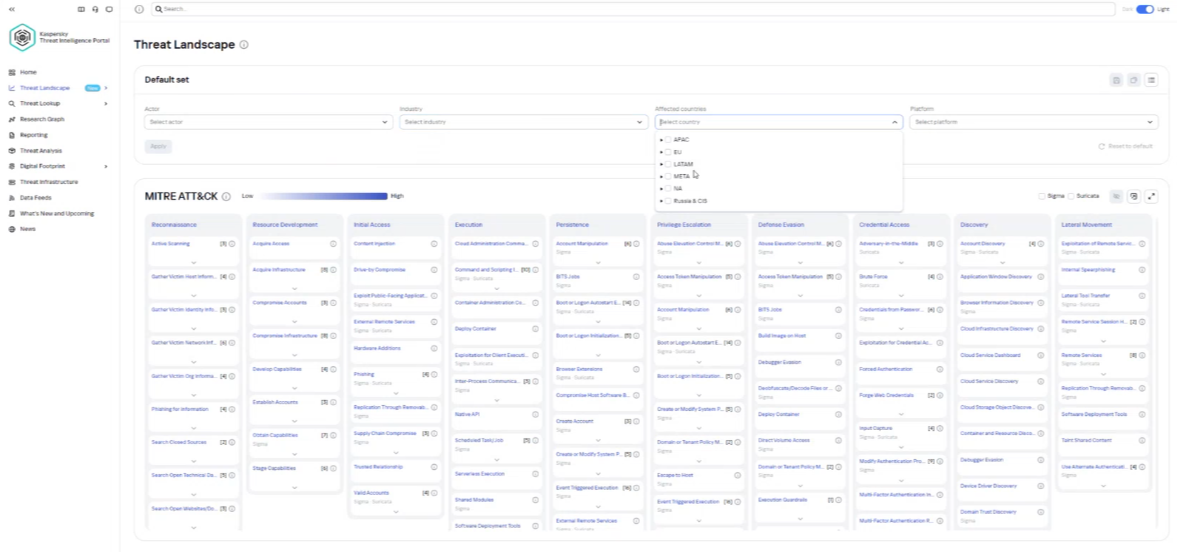Click info icon for Content Injection
The image size is (1177, 552).
[x=434, y=243]
